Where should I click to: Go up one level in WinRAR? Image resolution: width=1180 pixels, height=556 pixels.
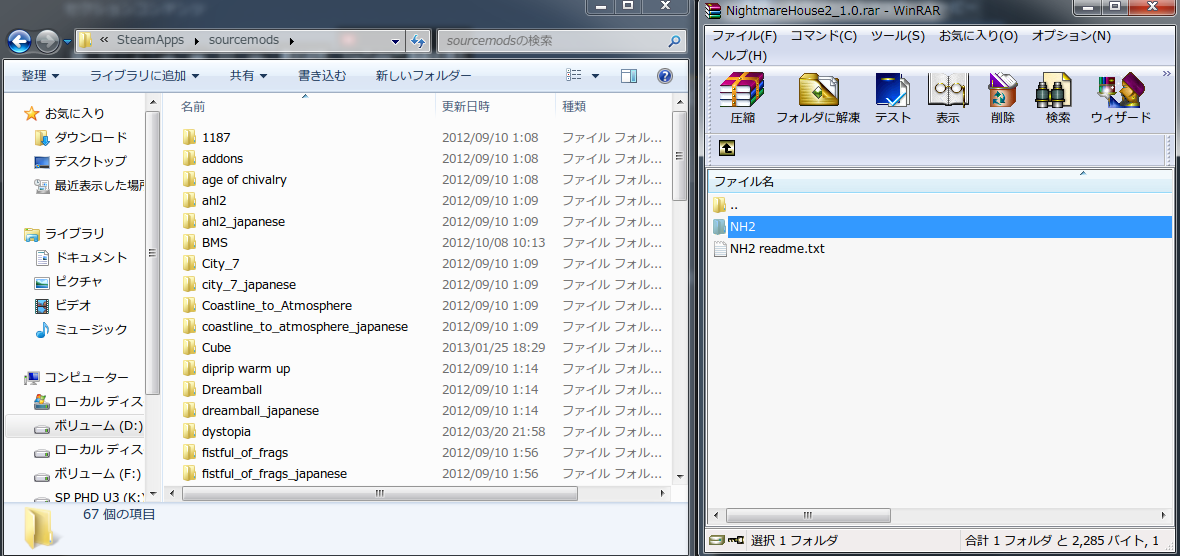coord(727,147)
